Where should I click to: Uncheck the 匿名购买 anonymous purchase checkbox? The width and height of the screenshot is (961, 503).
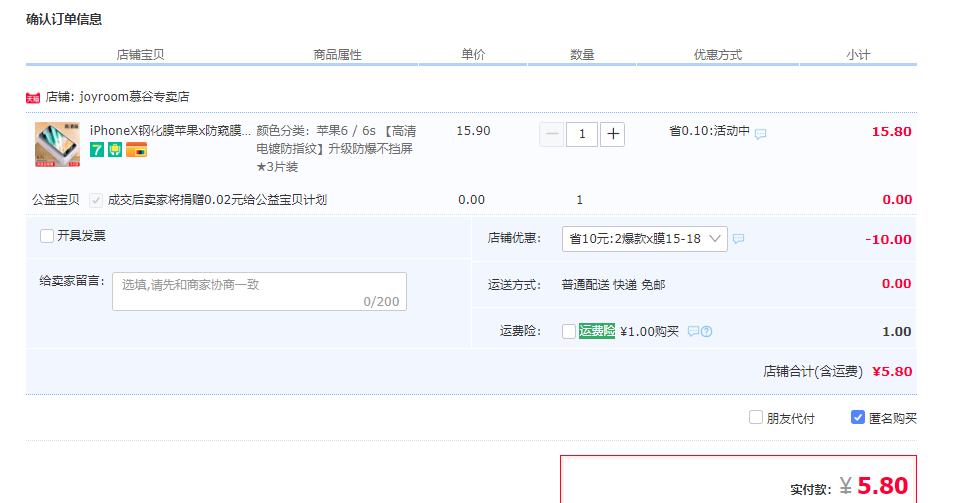click(x=858, y=418)
